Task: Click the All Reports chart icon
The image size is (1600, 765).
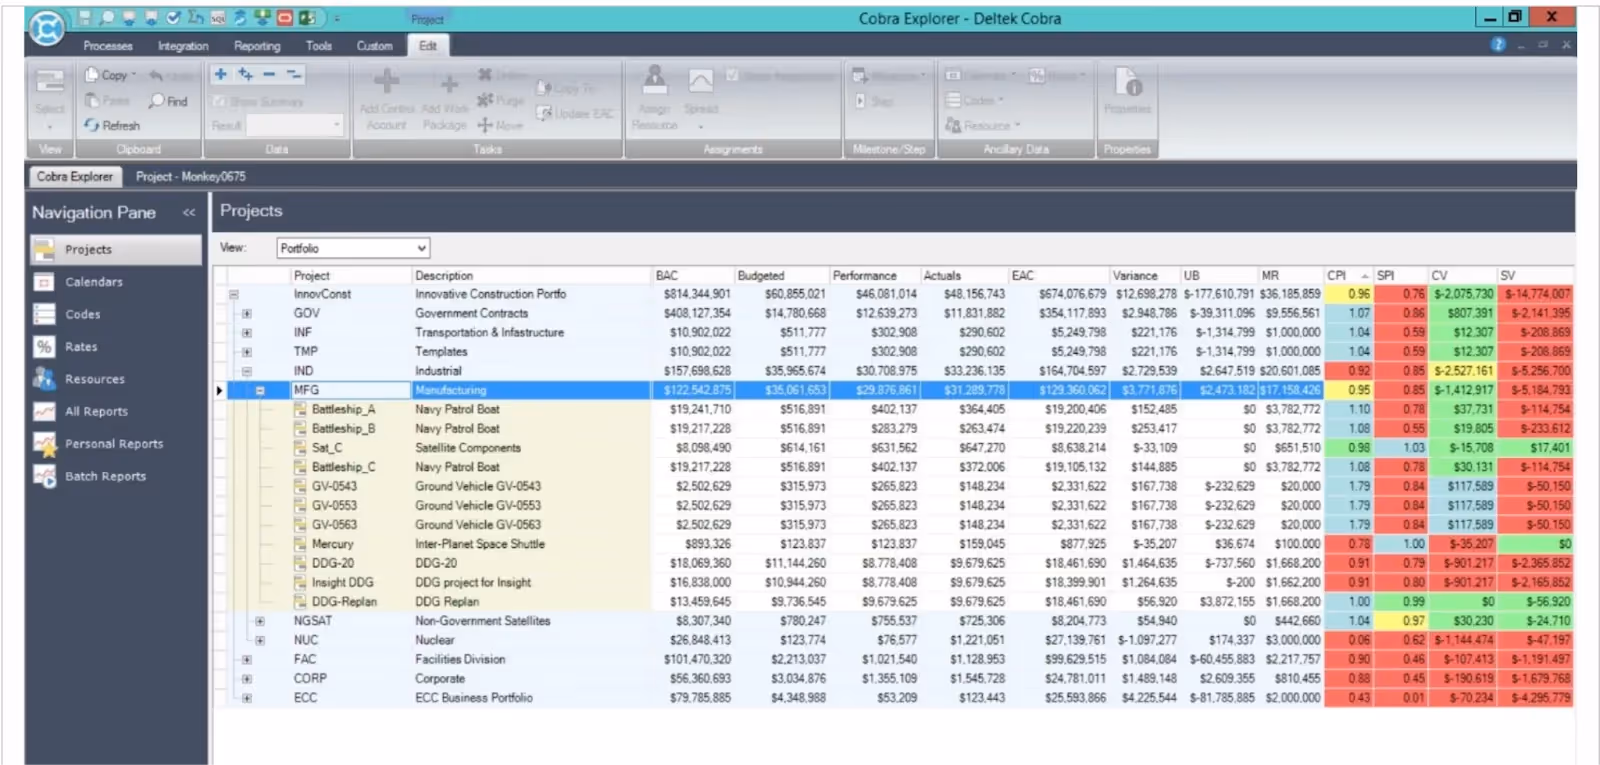Action: [43, 411]
